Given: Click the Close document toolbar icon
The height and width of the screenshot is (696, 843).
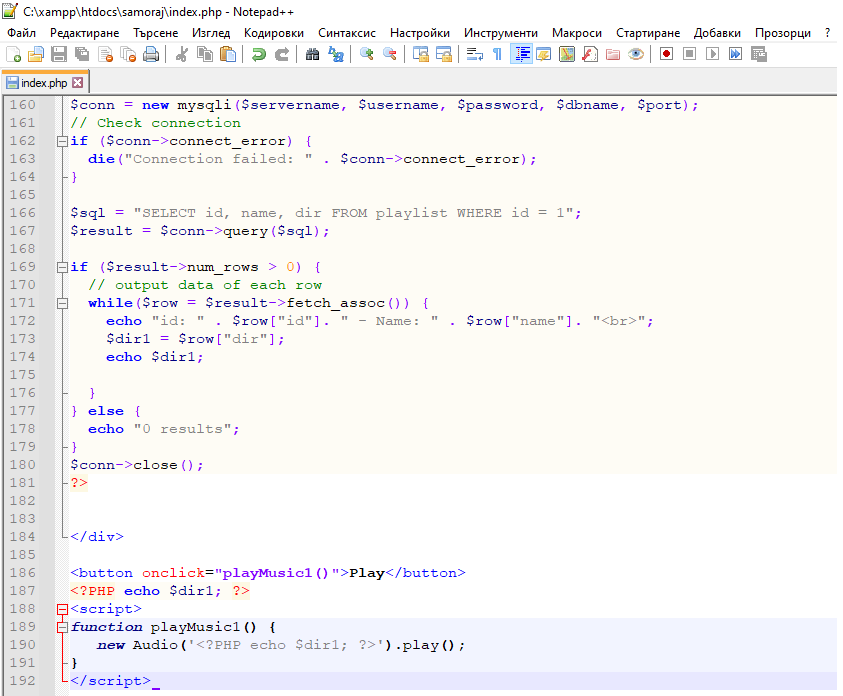Looking at the screenshot, I should (106, 54).
